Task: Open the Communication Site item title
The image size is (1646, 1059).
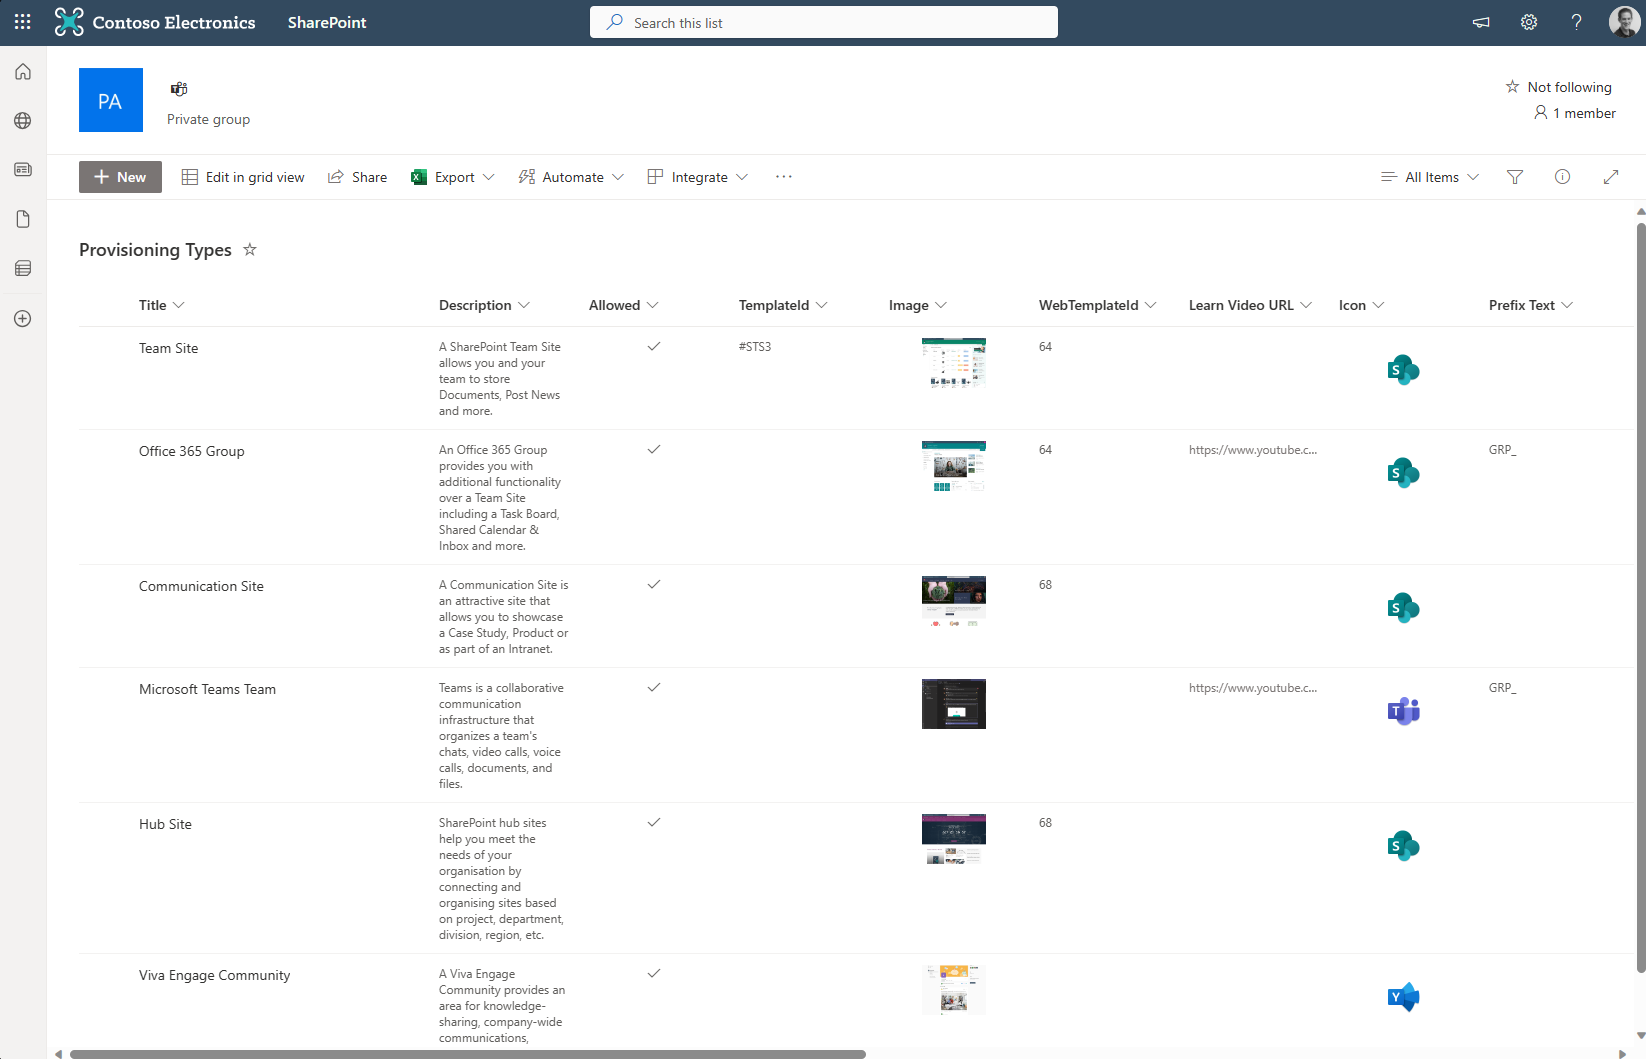Action: pos(201,586)
